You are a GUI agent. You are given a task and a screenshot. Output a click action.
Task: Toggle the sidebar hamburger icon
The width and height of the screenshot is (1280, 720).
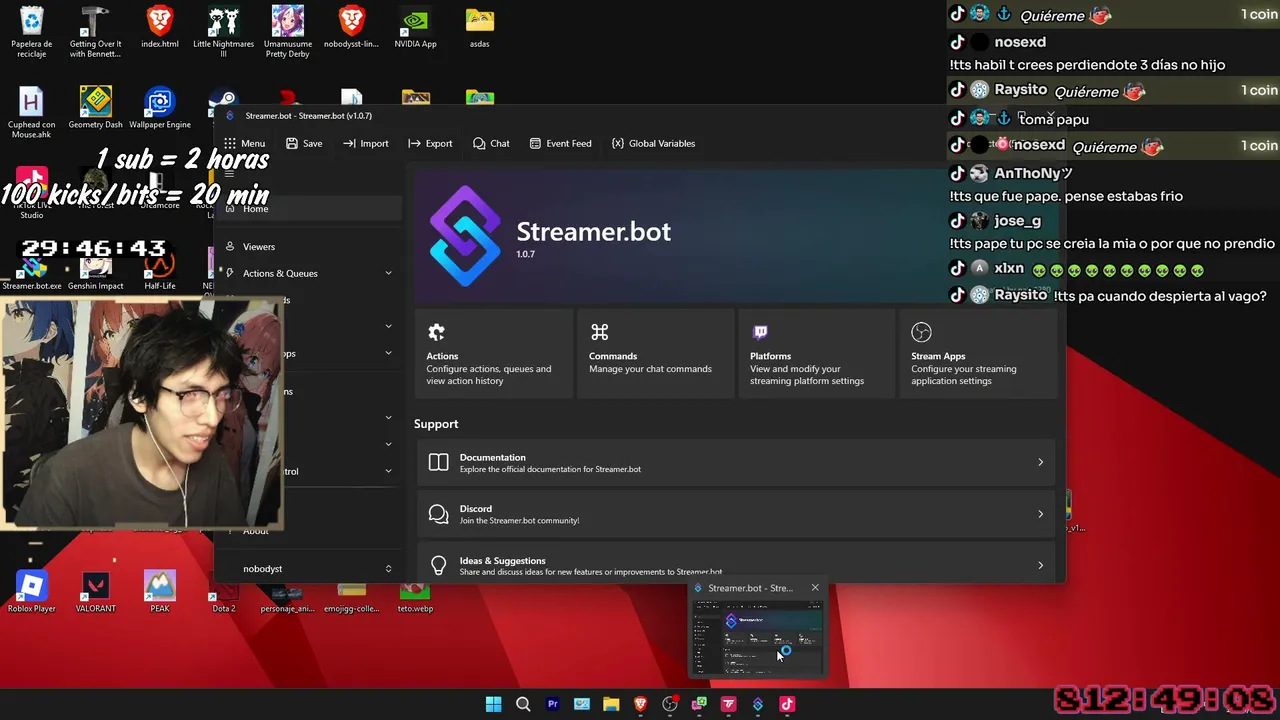[230, 174]
